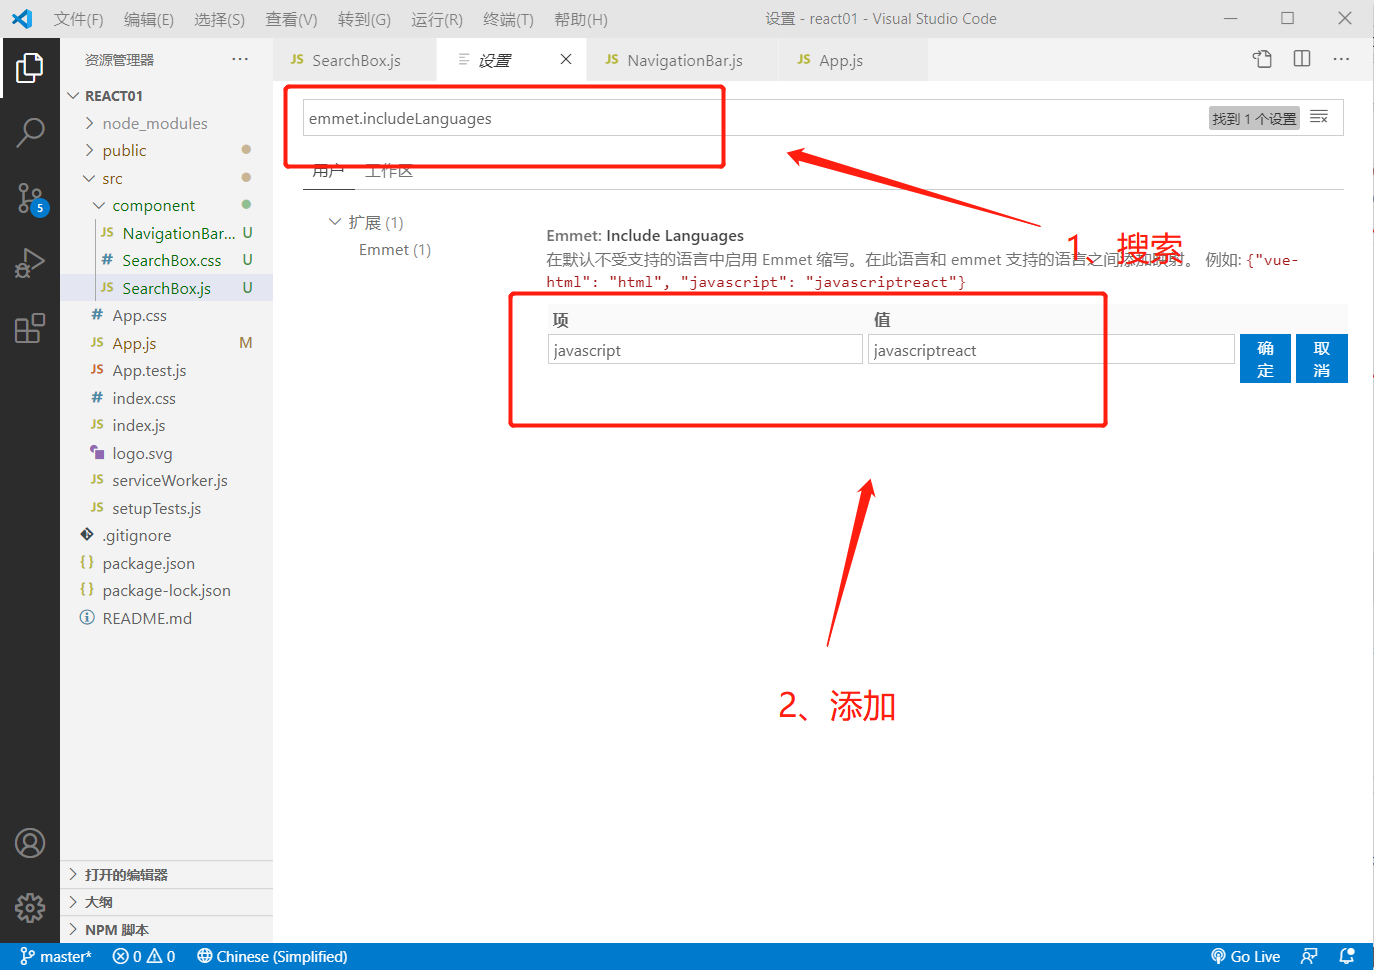The image size is (1374, 970).
Task: Open settings JSON file icon
Action: pyautogui.click(x=1262, y=59)
